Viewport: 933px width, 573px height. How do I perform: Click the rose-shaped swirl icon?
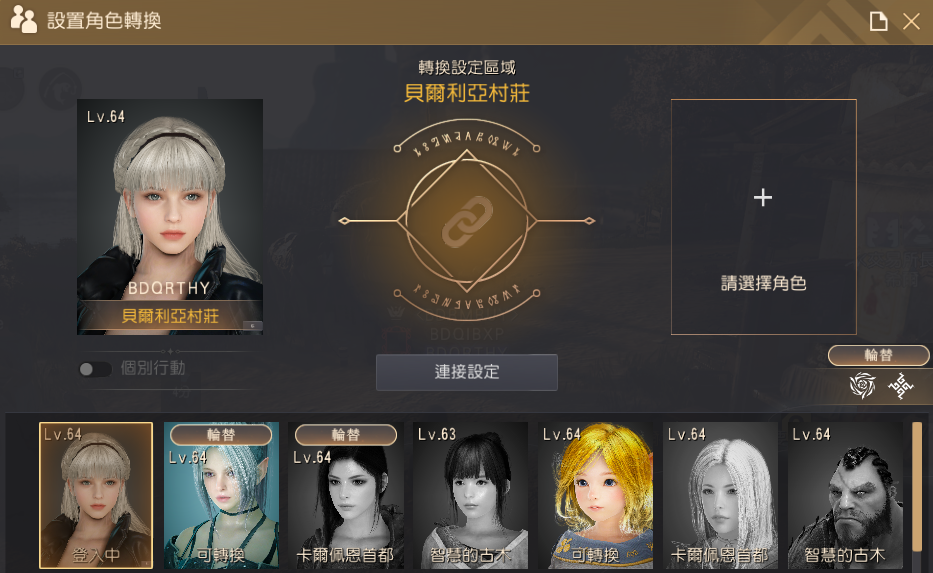click(862, 385)
